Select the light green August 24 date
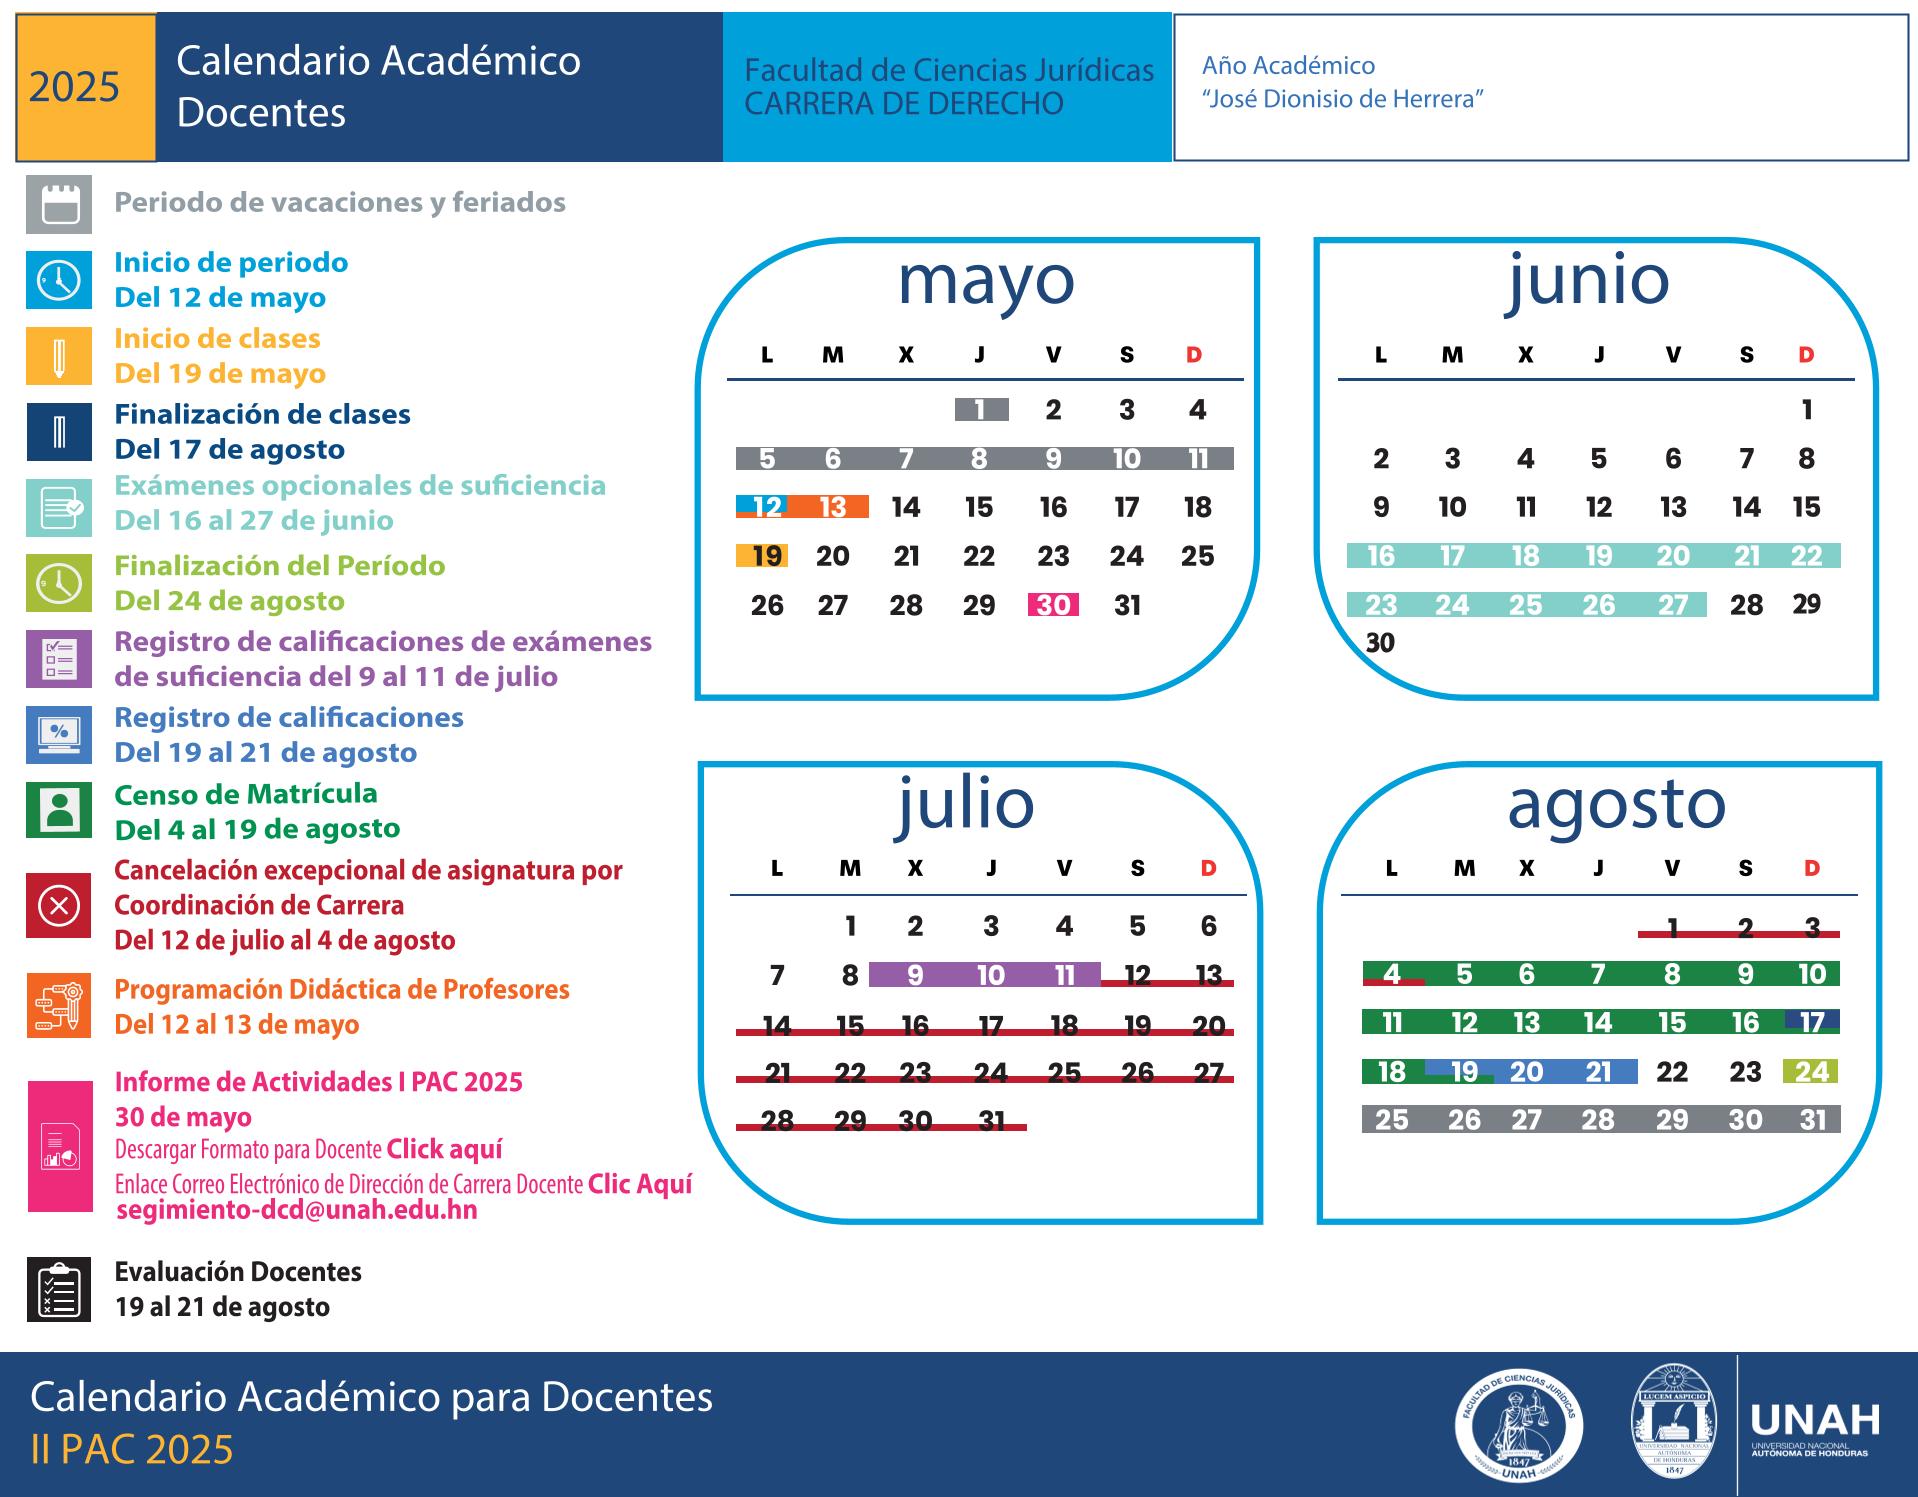This screenshot has width=1918, height=1497. click(1812, 1072)
